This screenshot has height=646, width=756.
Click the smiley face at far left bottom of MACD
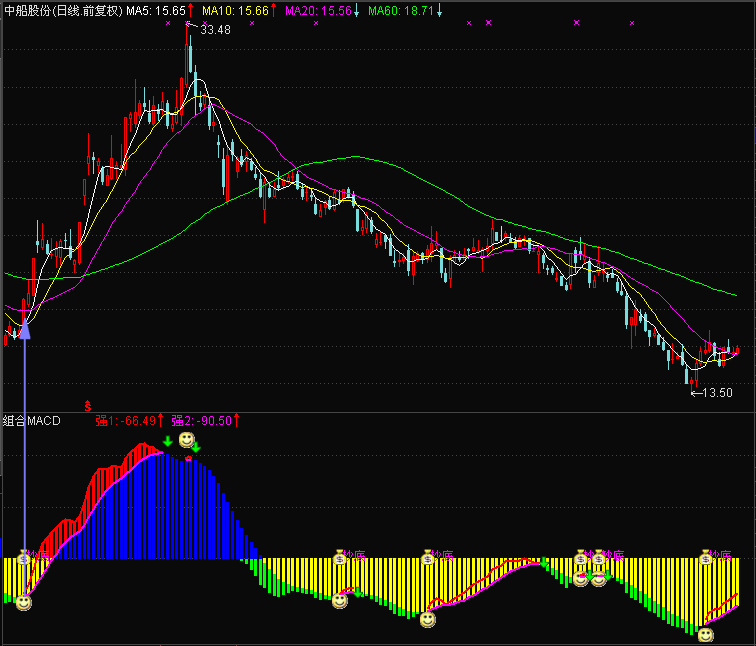[23, 602]
